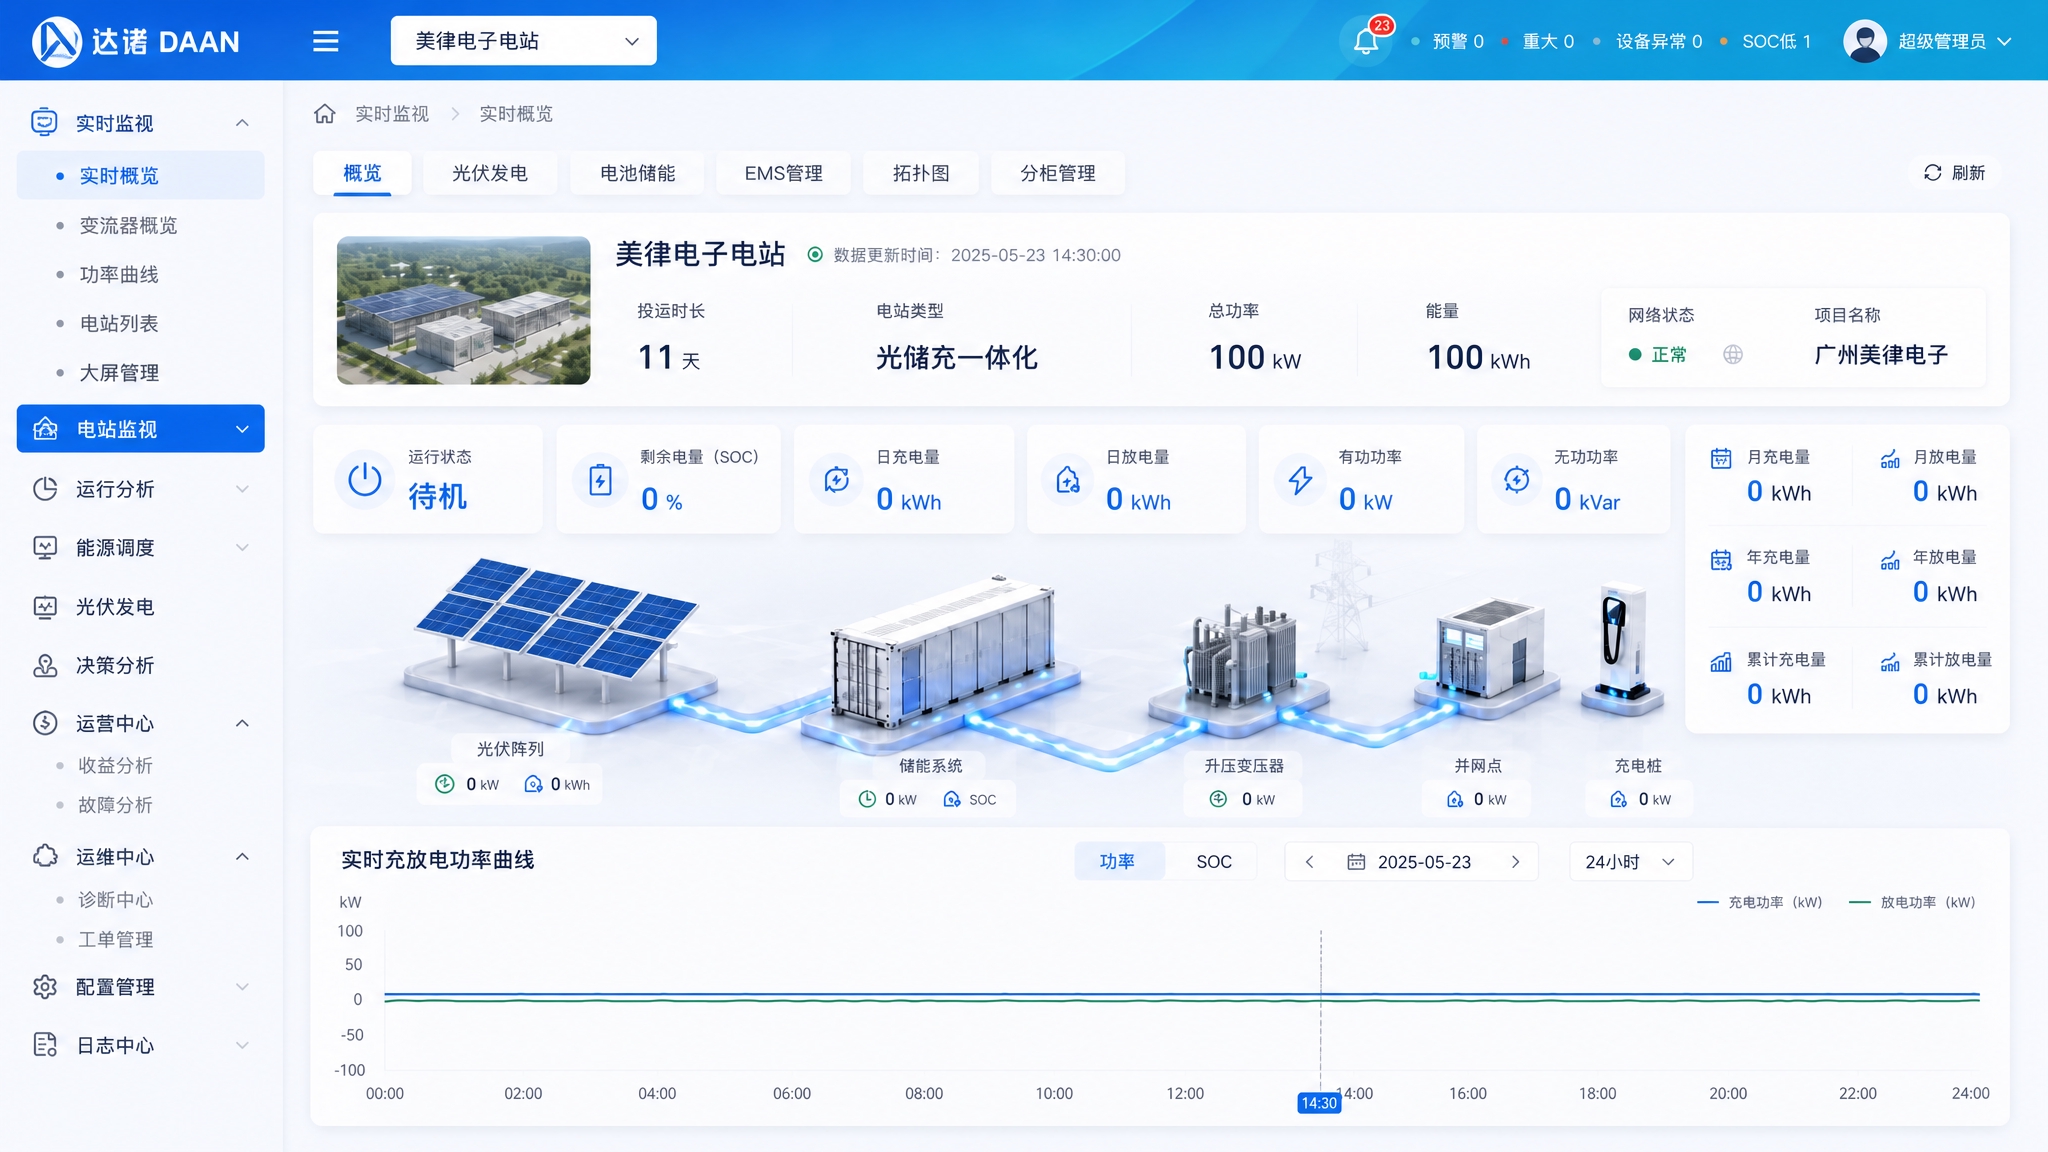Click the battery icon in 剩余电量 card
Screen dimensions: 2048x1152
[600, 480]
